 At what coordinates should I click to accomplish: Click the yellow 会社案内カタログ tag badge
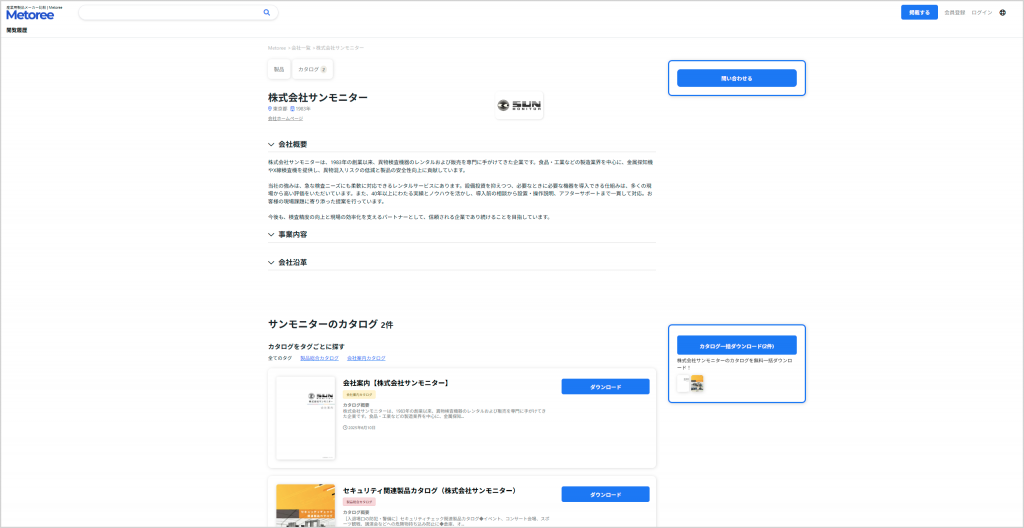359,395
